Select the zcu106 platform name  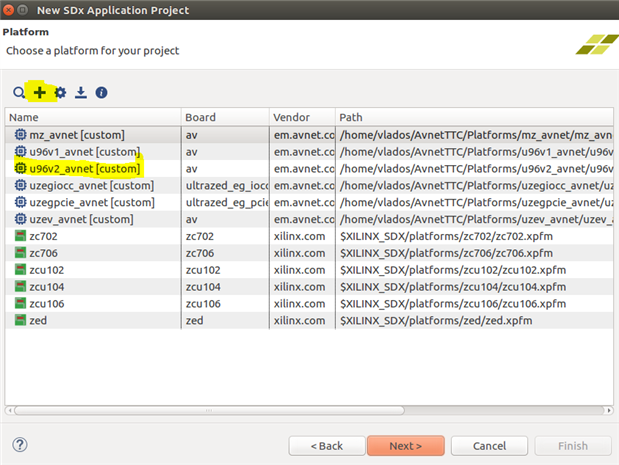pyautogui.click(x=47, y=304)
